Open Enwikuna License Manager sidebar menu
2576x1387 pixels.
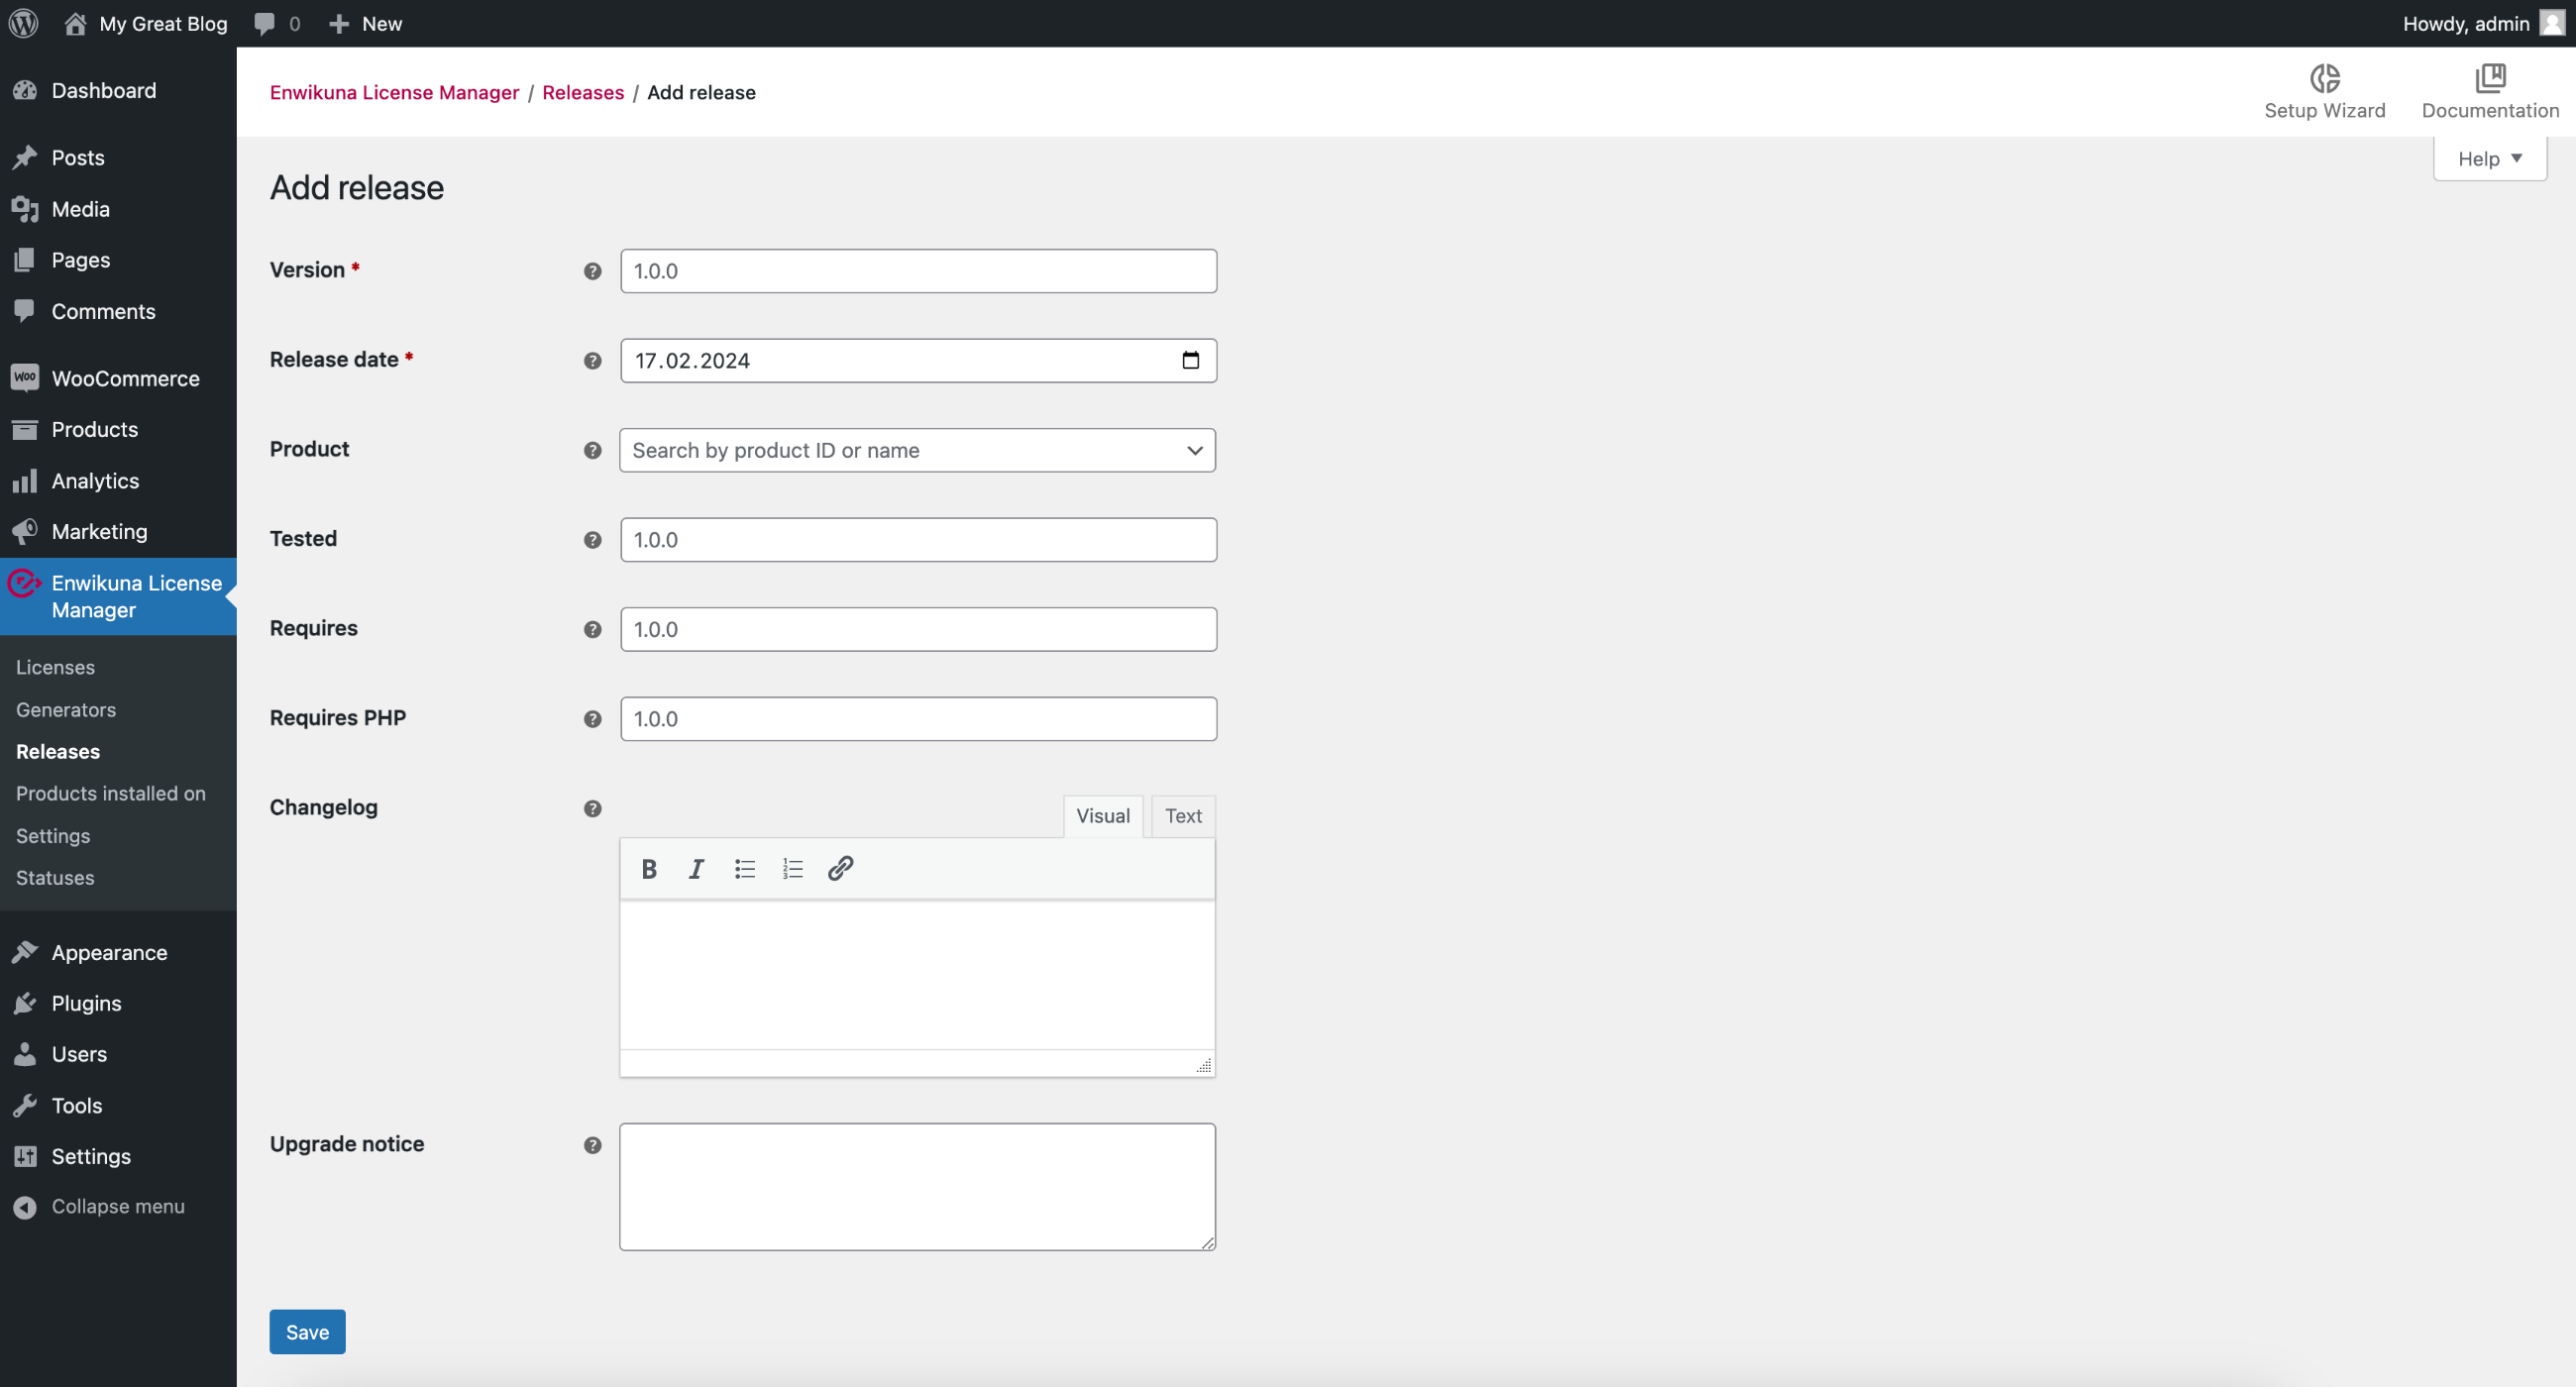coord(118,597)
